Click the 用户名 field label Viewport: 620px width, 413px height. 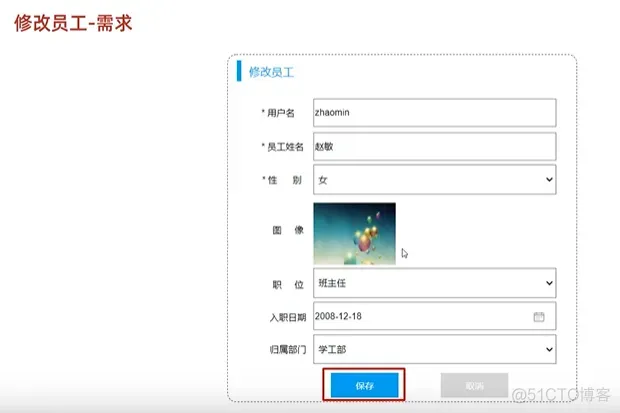[278, 113]
